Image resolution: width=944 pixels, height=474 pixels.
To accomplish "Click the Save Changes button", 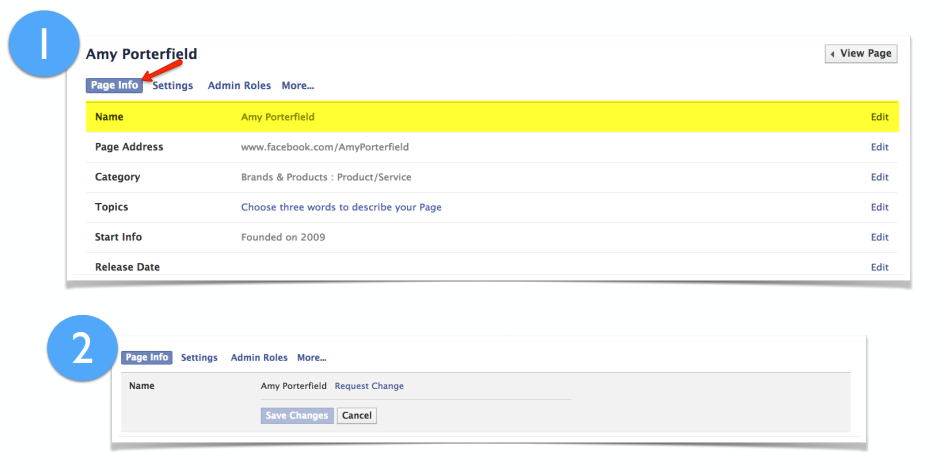I will 297,416.
